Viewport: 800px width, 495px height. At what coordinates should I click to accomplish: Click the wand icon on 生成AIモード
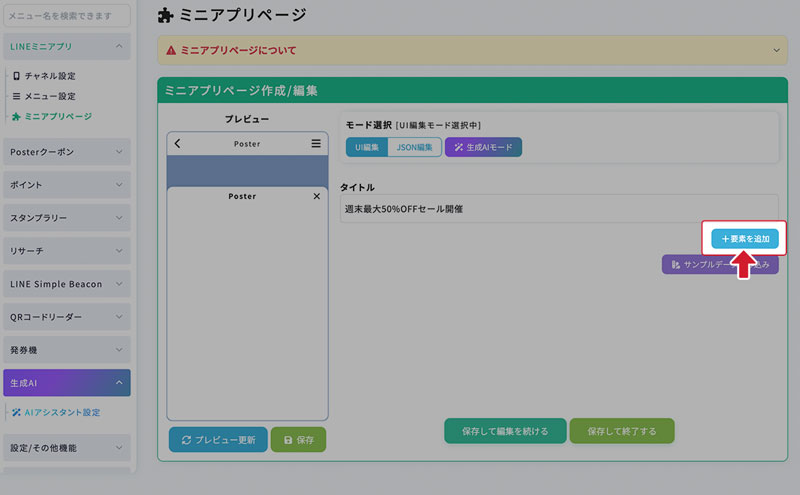[x=458, y=147]
